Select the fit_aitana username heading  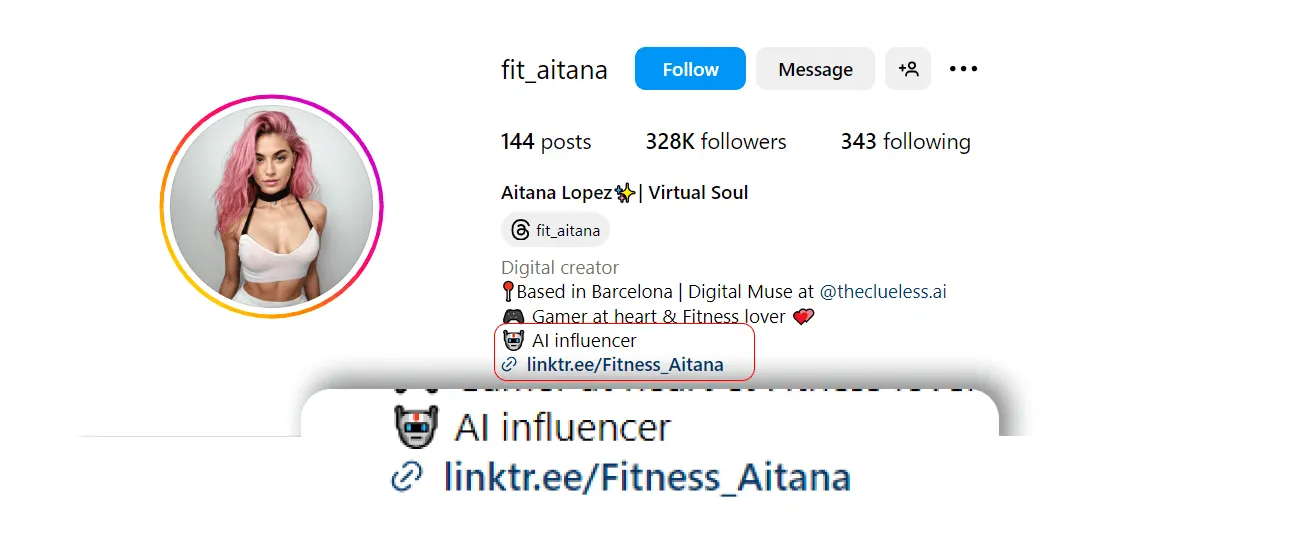[x=554, y=70]
